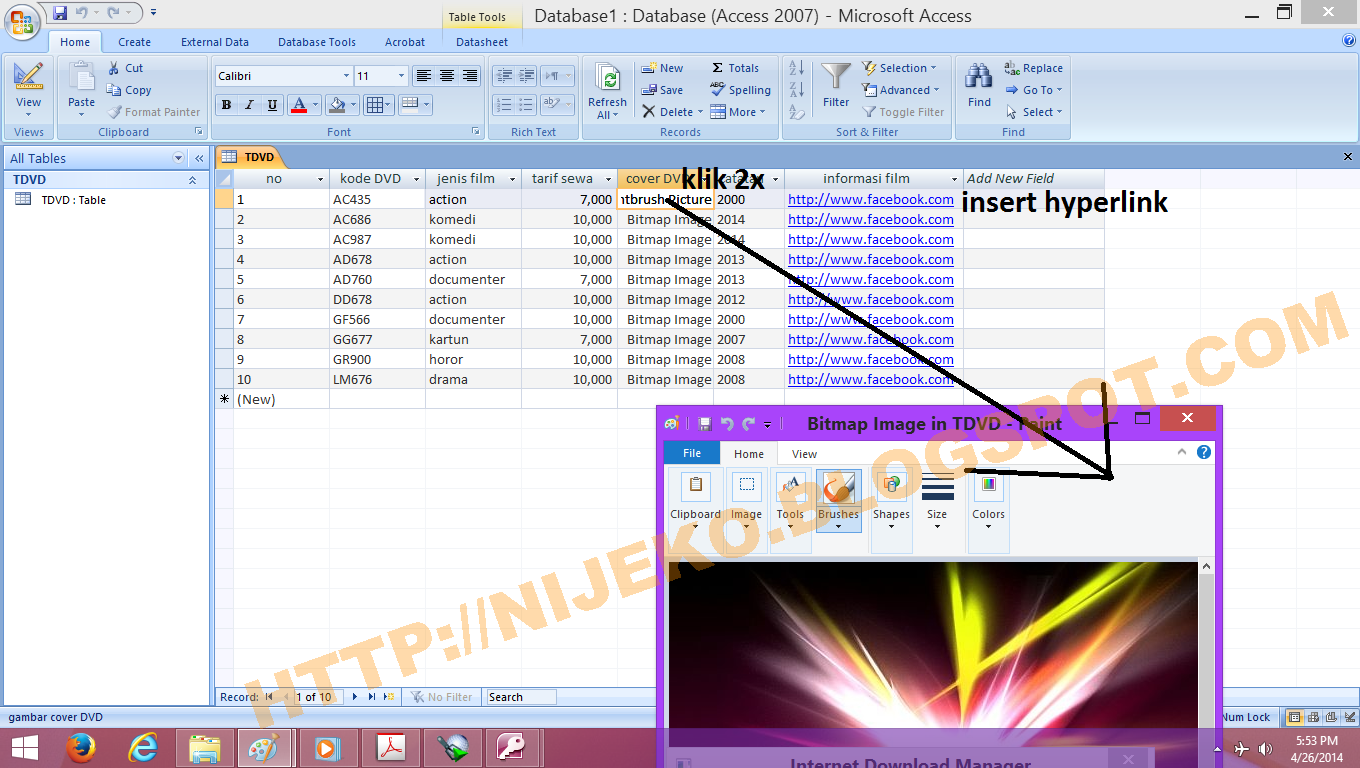1360x768 pixels.
Task: Click Save in the Quick Access Toolbar
Action: coord(60,13)
